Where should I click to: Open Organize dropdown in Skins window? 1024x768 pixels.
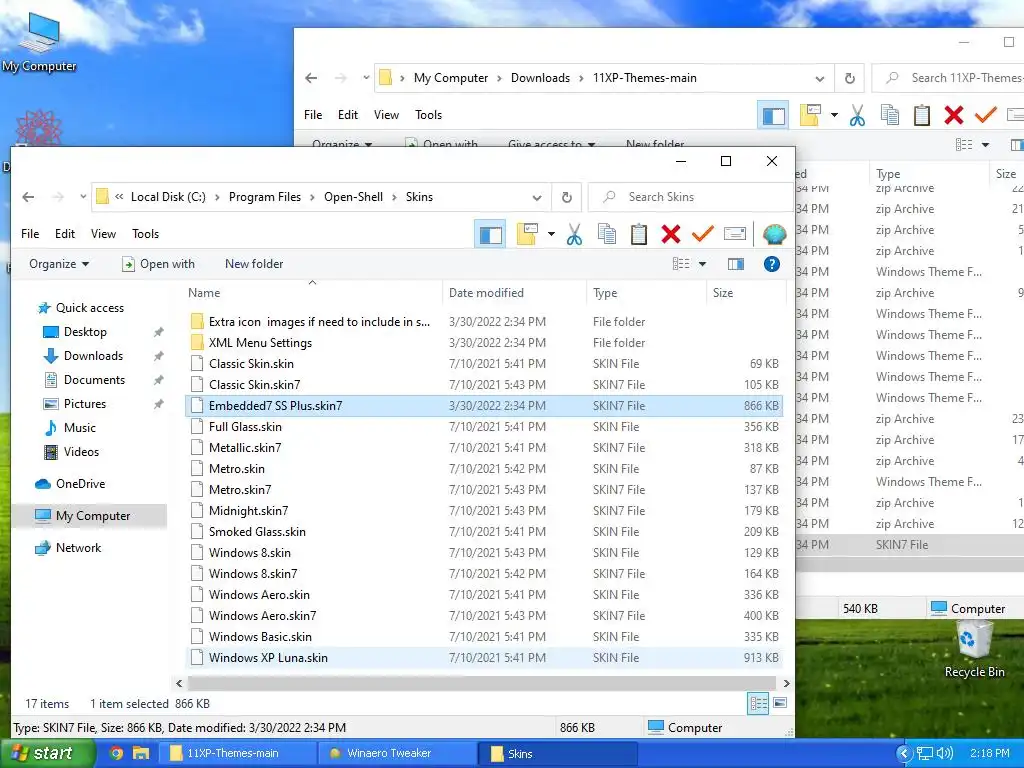(59, 264)
